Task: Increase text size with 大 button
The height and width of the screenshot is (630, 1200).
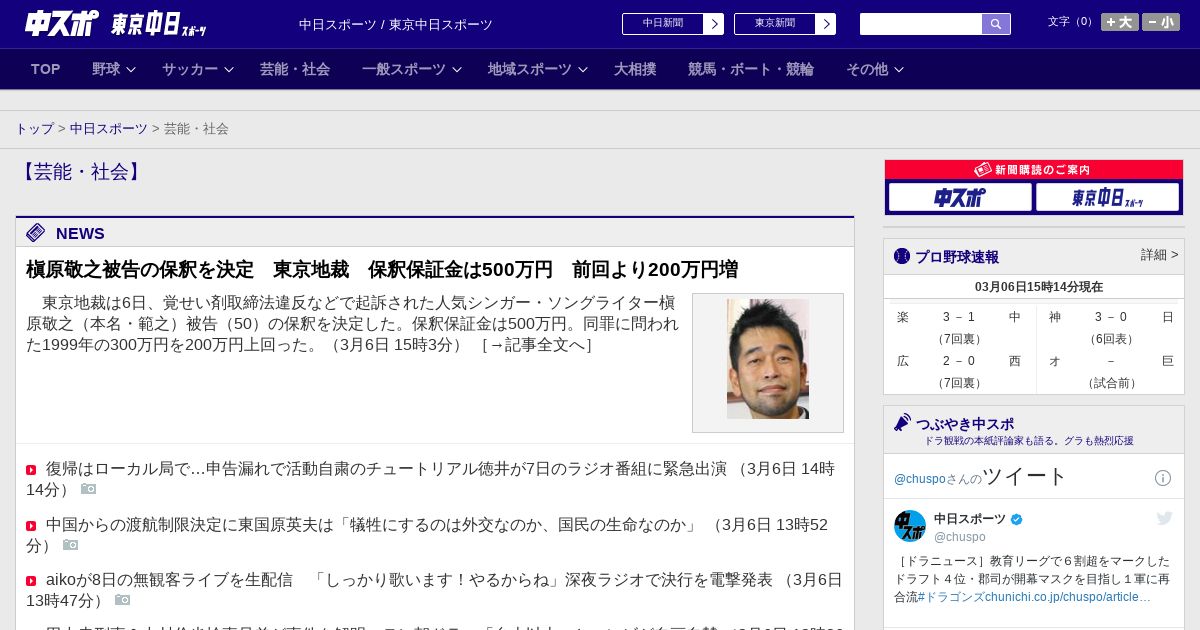Action: coord(1119,22)
